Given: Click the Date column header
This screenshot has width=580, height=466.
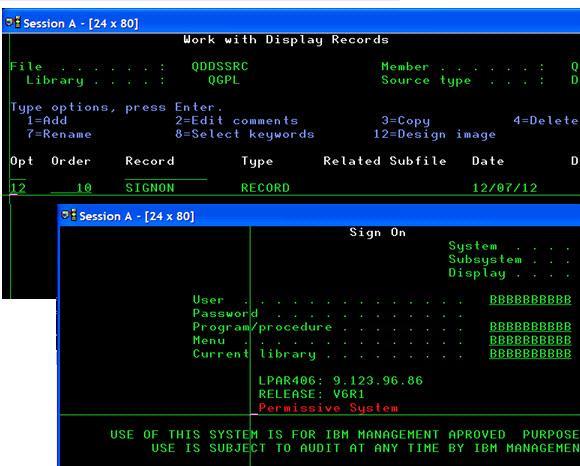Looking at the screenshot, I should (488, 161).
